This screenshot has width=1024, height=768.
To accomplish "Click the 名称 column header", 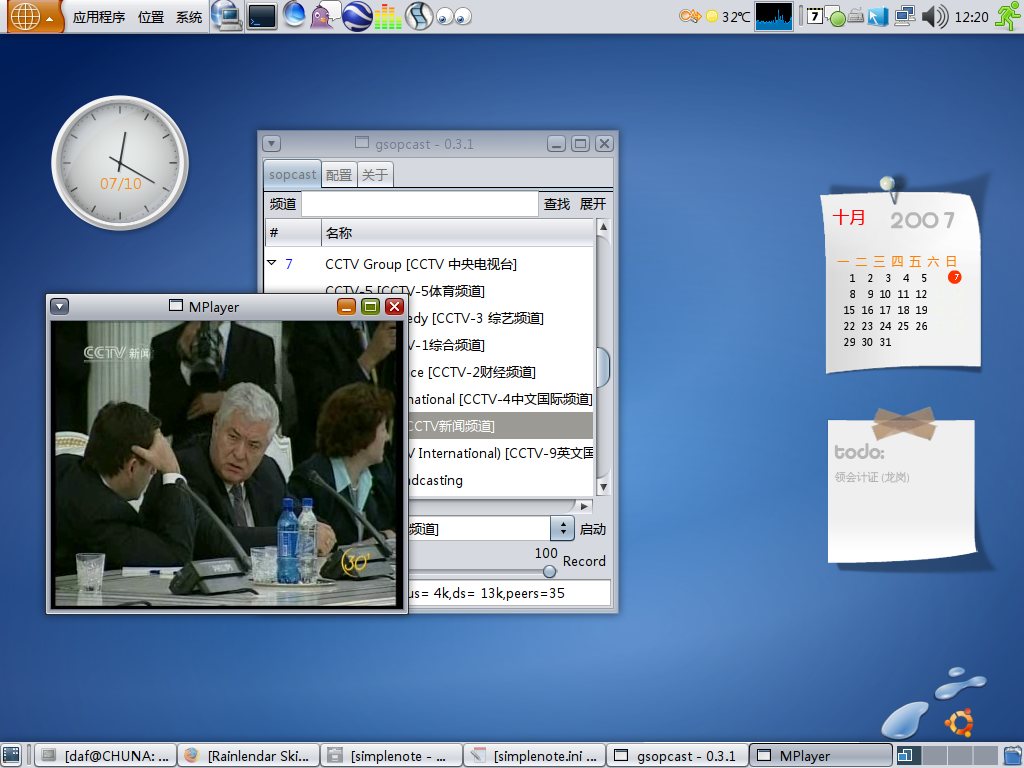I will tap(457, 233).
